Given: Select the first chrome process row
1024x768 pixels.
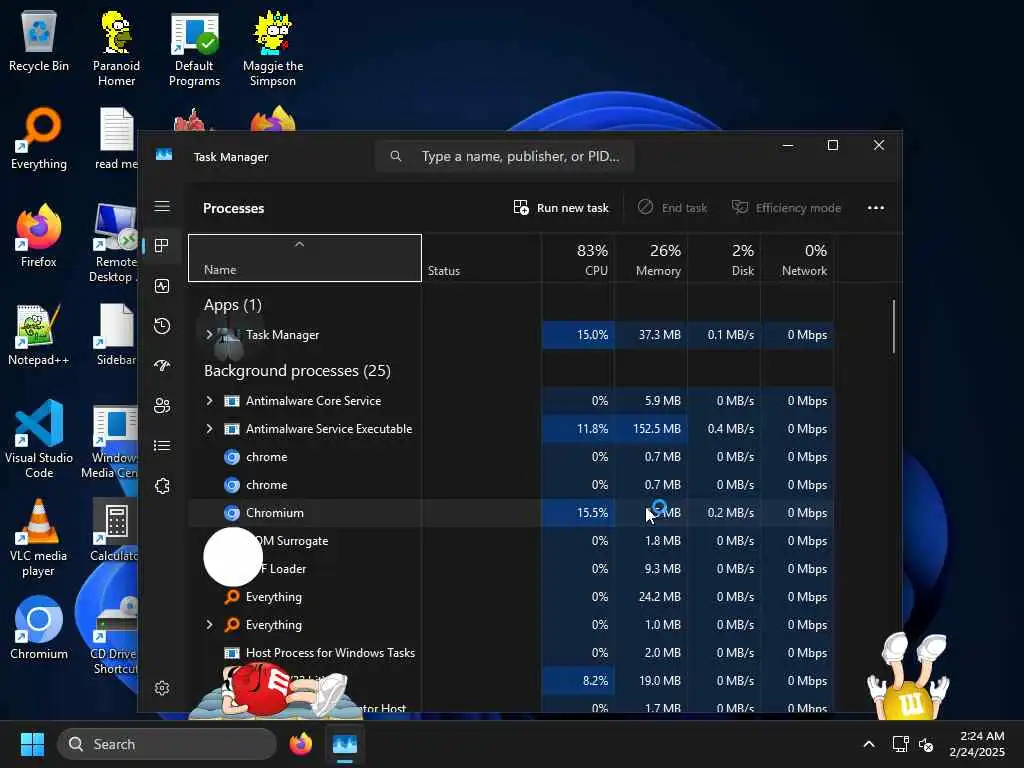Looking at the screenshot, I should click(511, 456).
